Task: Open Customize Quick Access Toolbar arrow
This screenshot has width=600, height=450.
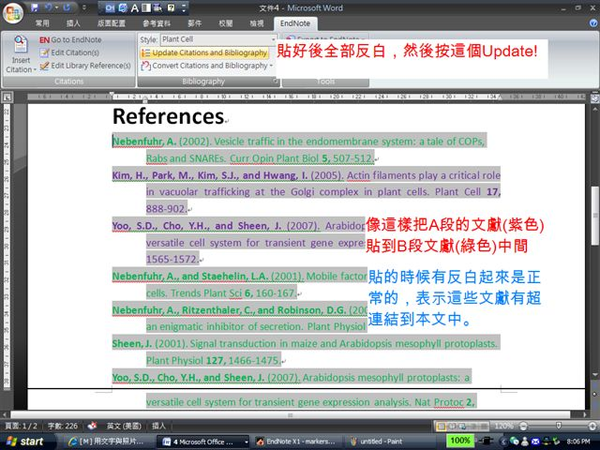Action: 84,7
